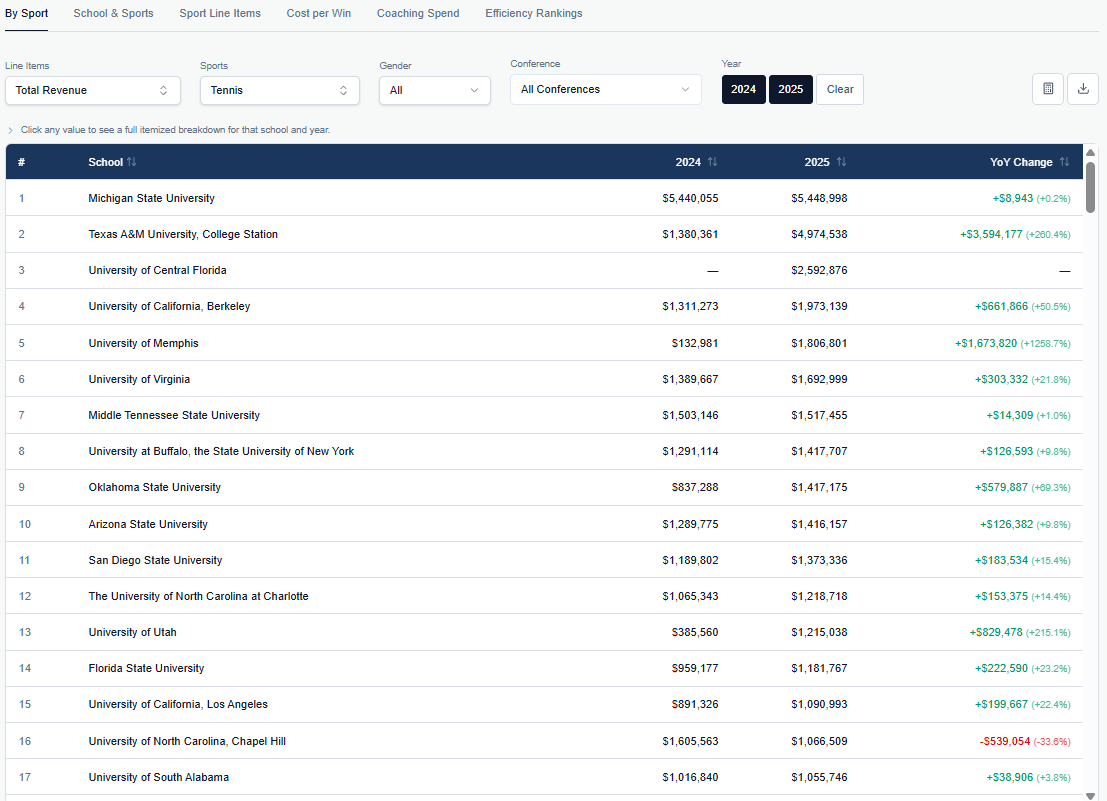Image resolution: width=1107 pixels, height=801 pixels.
Task: Click Texas A&M YoY change +$3,594,177
Action: 991,234
